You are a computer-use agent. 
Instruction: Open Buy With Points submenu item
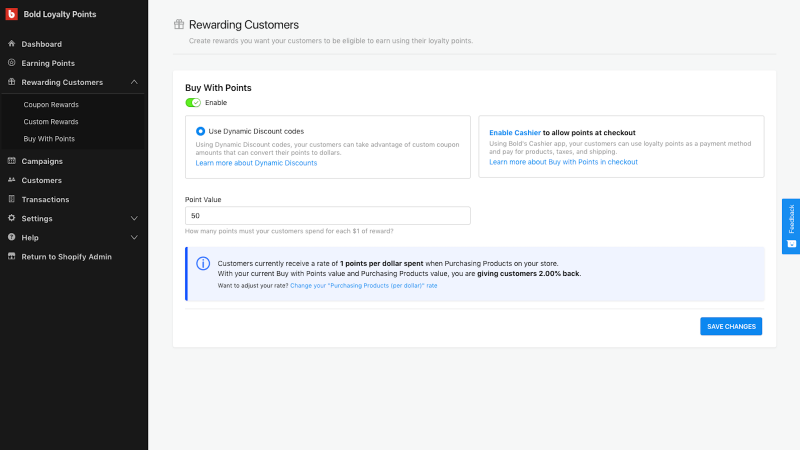(49, 139)
